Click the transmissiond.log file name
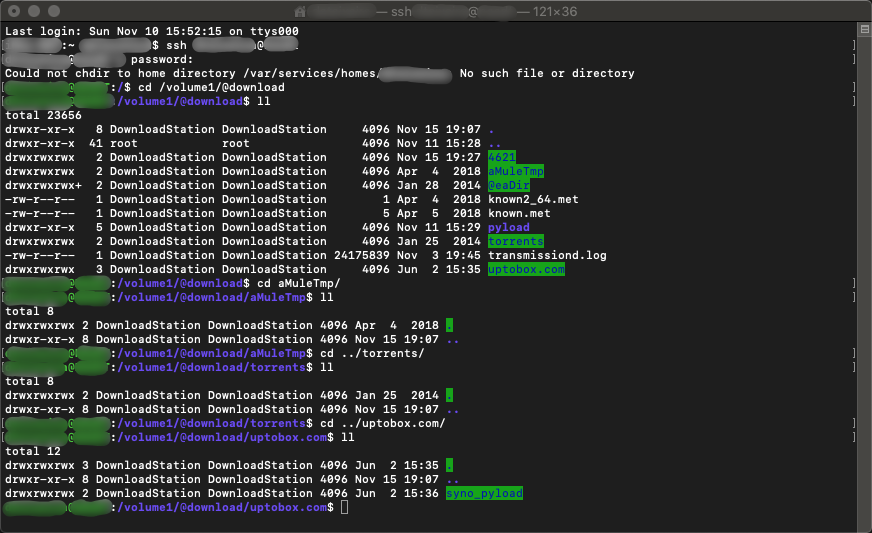Screen dimensions: 872x533 pyautogui.click(x=547, y=256)
